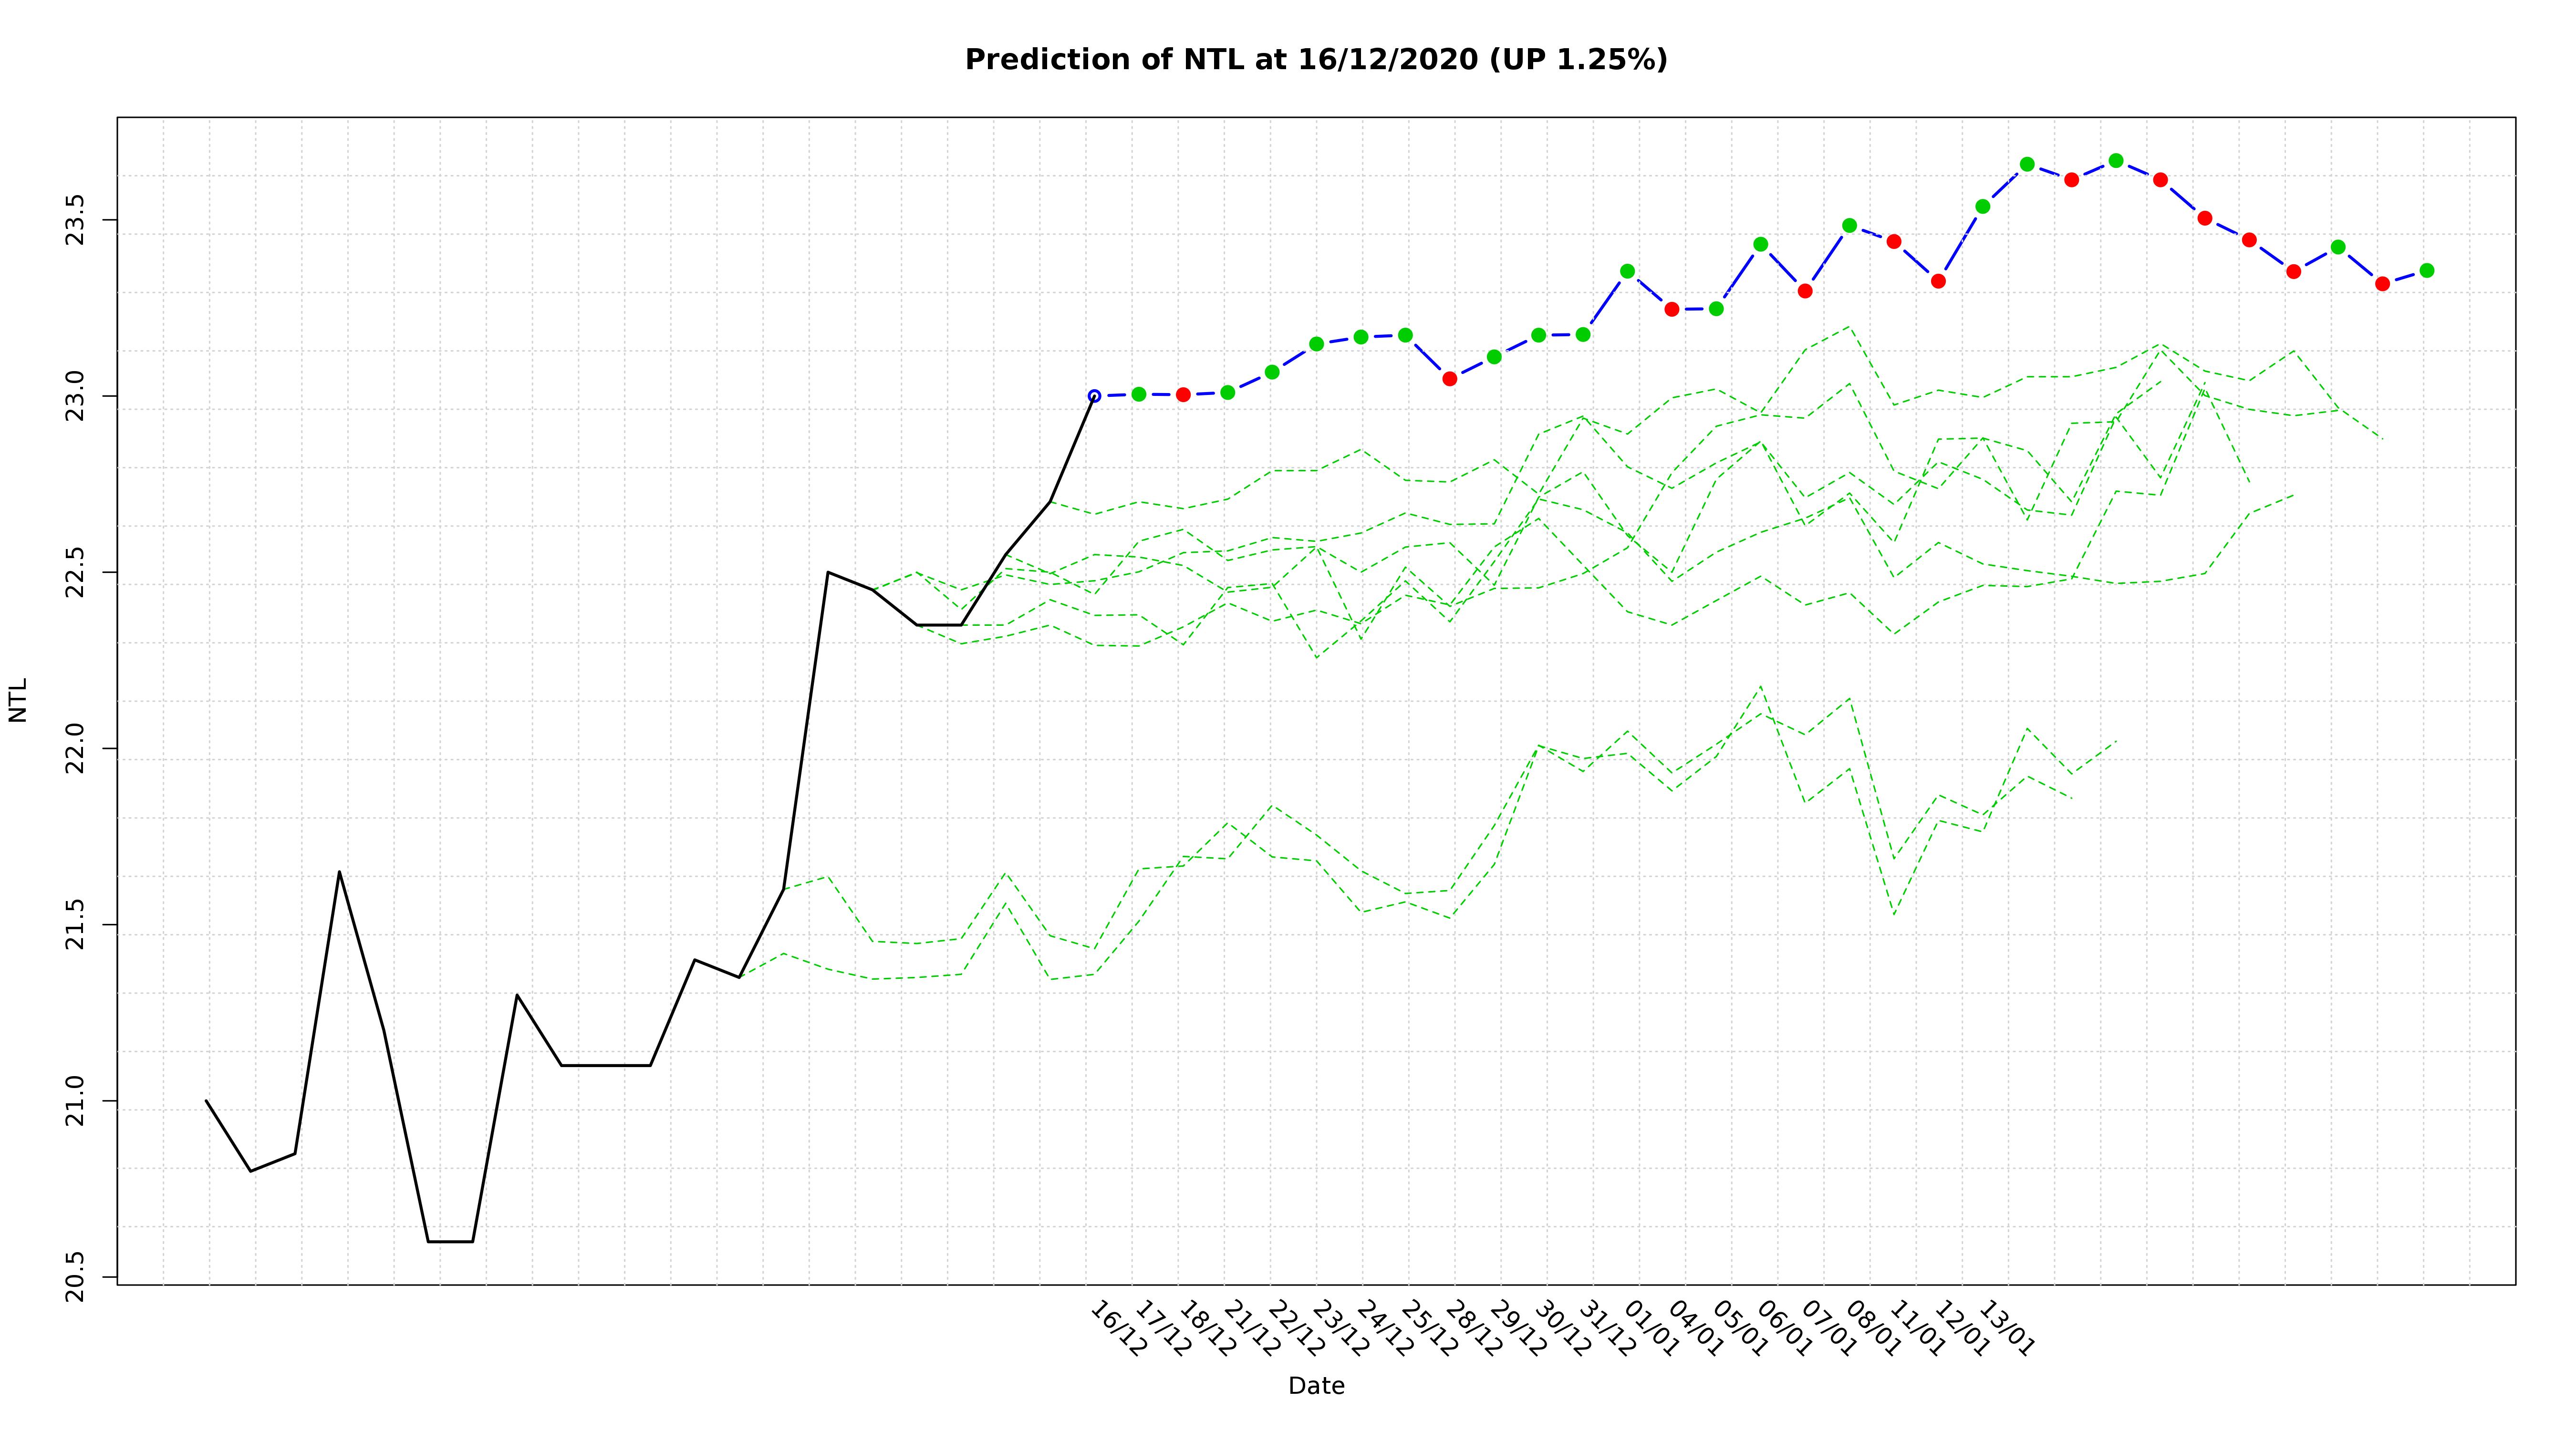Click the green dot above 01/01
This screenshot has height=1431, width=2576.
coord(1627,271)
